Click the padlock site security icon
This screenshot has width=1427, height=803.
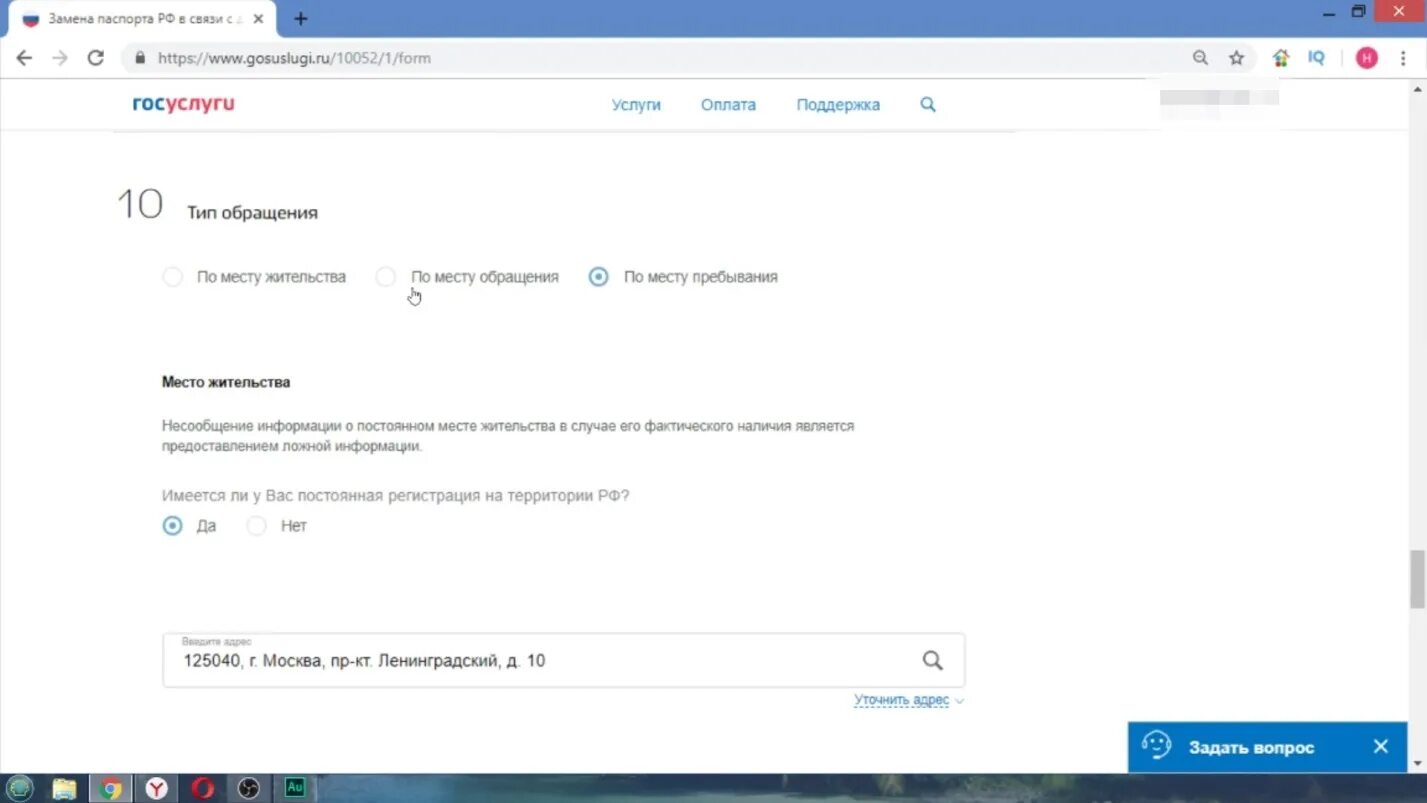(x=140, y=58)
